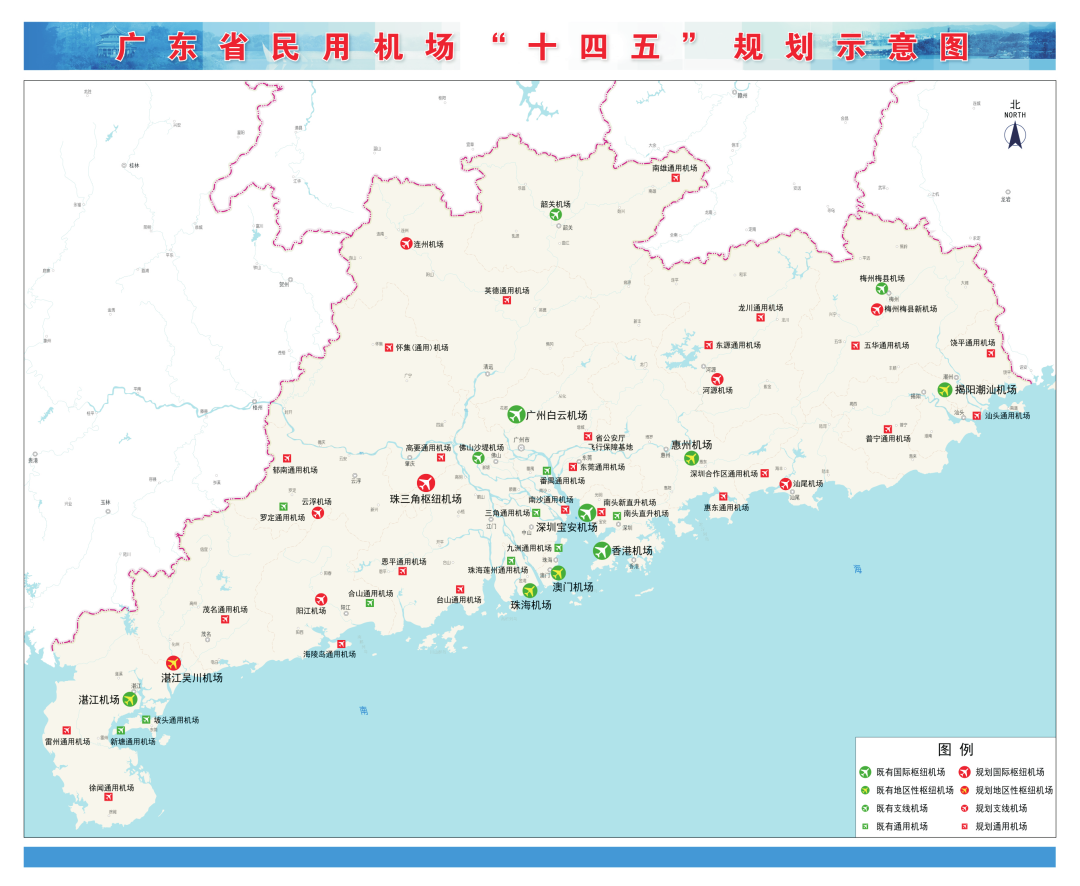The image size is (1080, 886).
Task: Select the 南雄通用机场 red square icon
Action: pyautogui.click(x=675, y=178)
